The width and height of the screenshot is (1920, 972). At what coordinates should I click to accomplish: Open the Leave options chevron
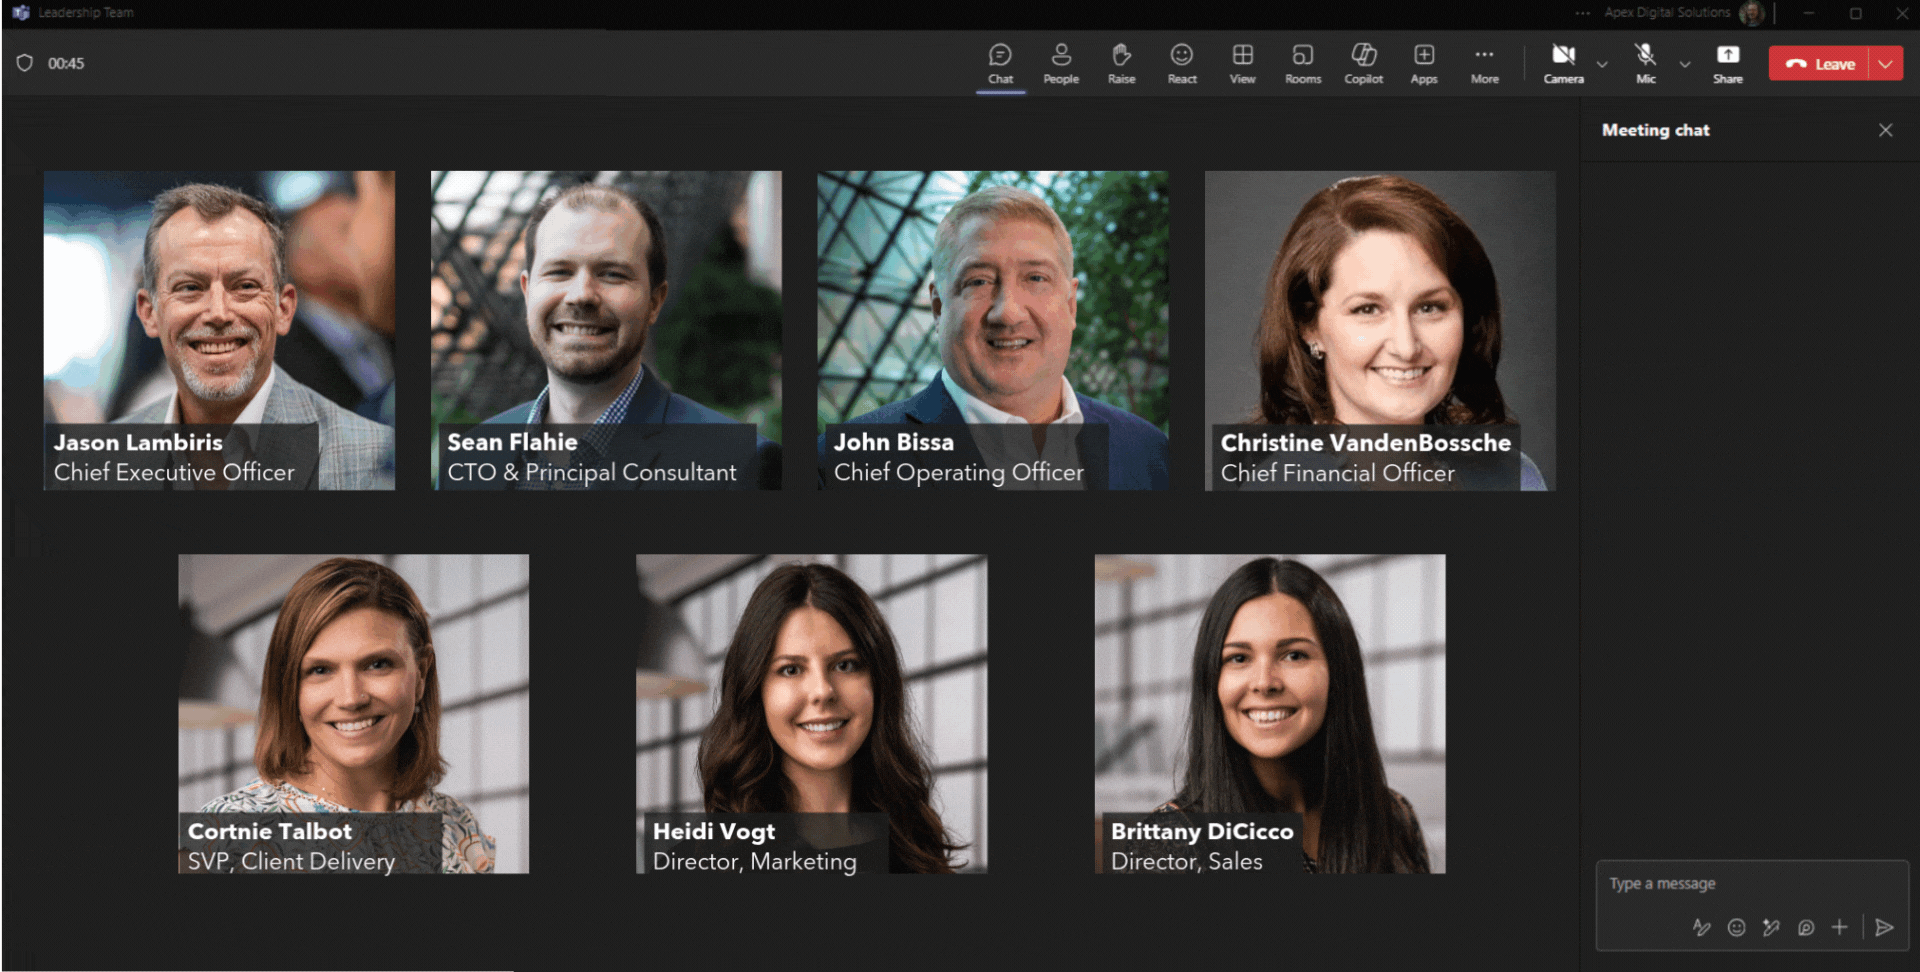pyautogui.click(x=1886, y=64)
